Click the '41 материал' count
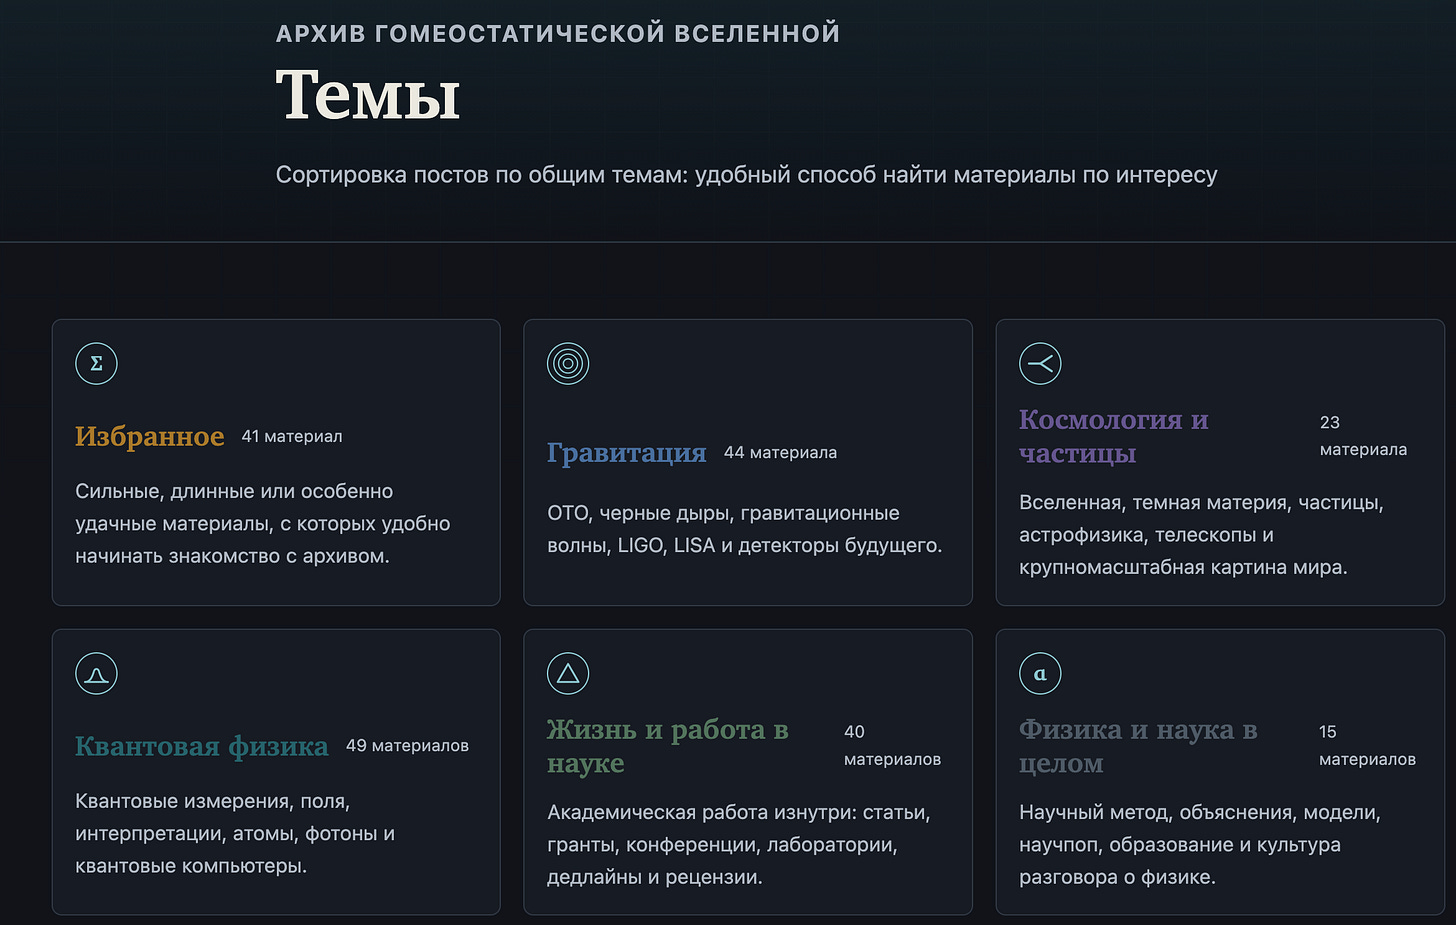The image size is (1456, 925). (292, 436)
